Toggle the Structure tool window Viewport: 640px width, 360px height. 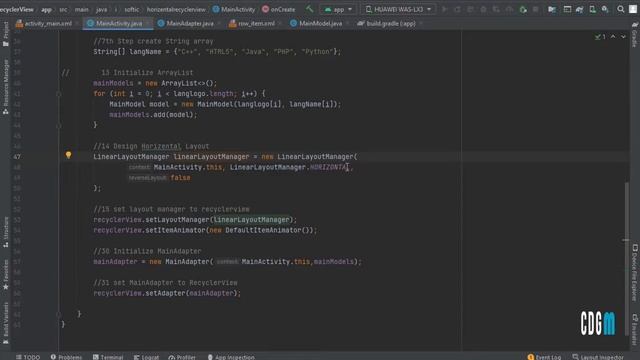[5, 232]
